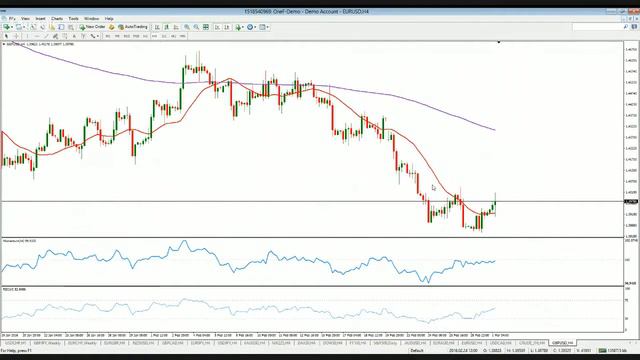Expand the Profiles dropdown arrow
This screenshot has width=640, height=360.
[x=24, y=27]
